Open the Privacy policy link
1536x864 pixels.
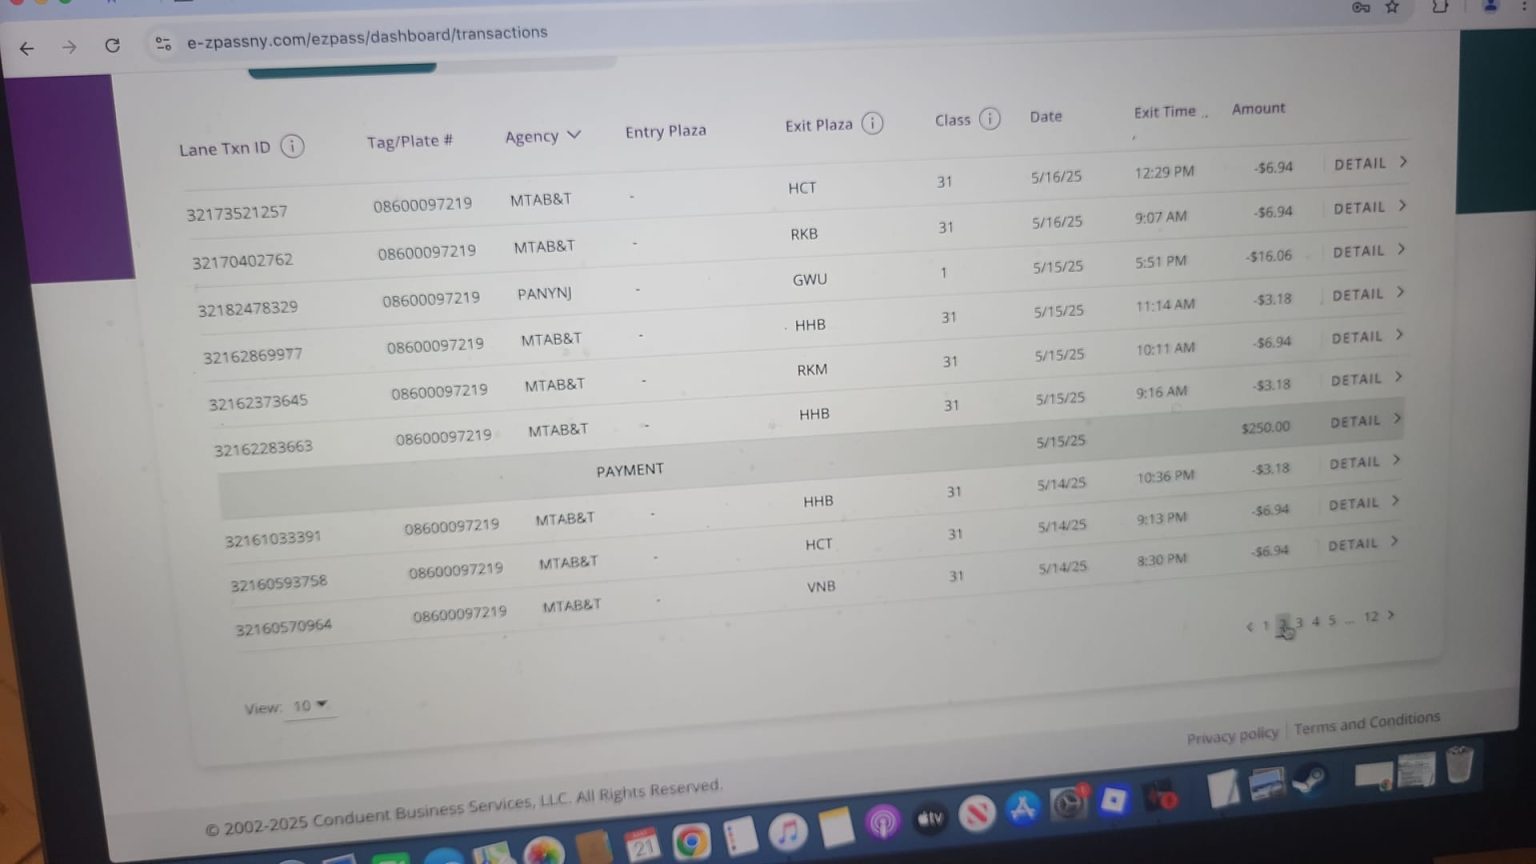[x=1232, y=735]
